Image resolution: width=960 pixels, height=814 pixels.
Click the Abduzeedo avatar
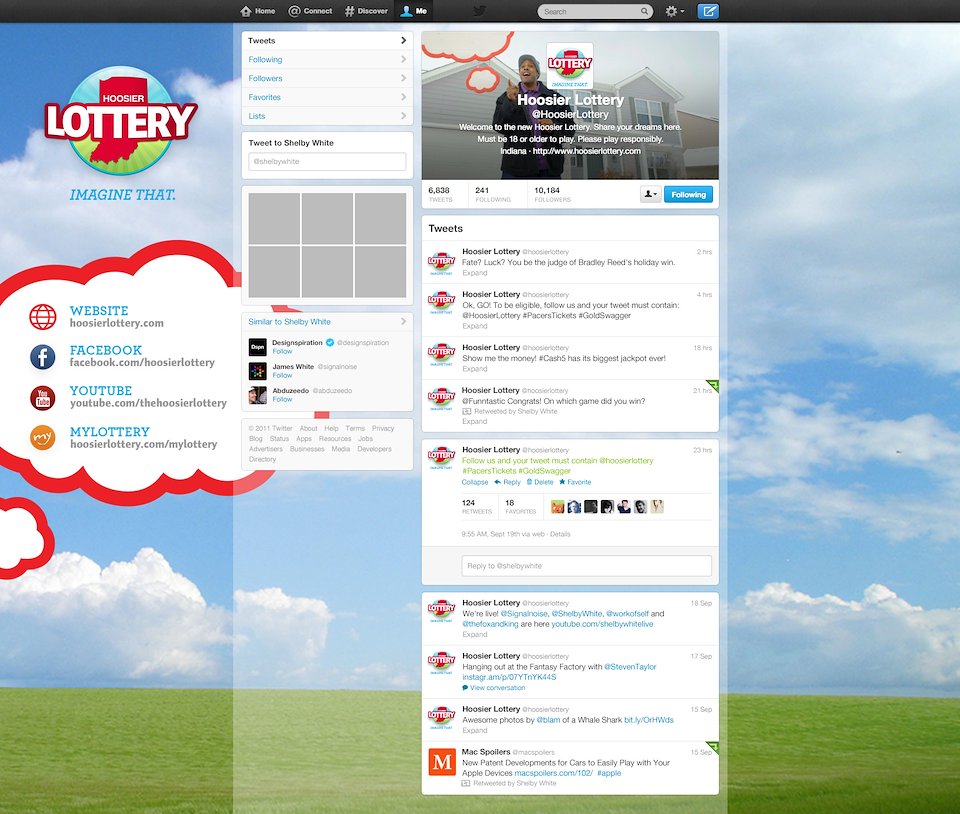tap(258, 395)
